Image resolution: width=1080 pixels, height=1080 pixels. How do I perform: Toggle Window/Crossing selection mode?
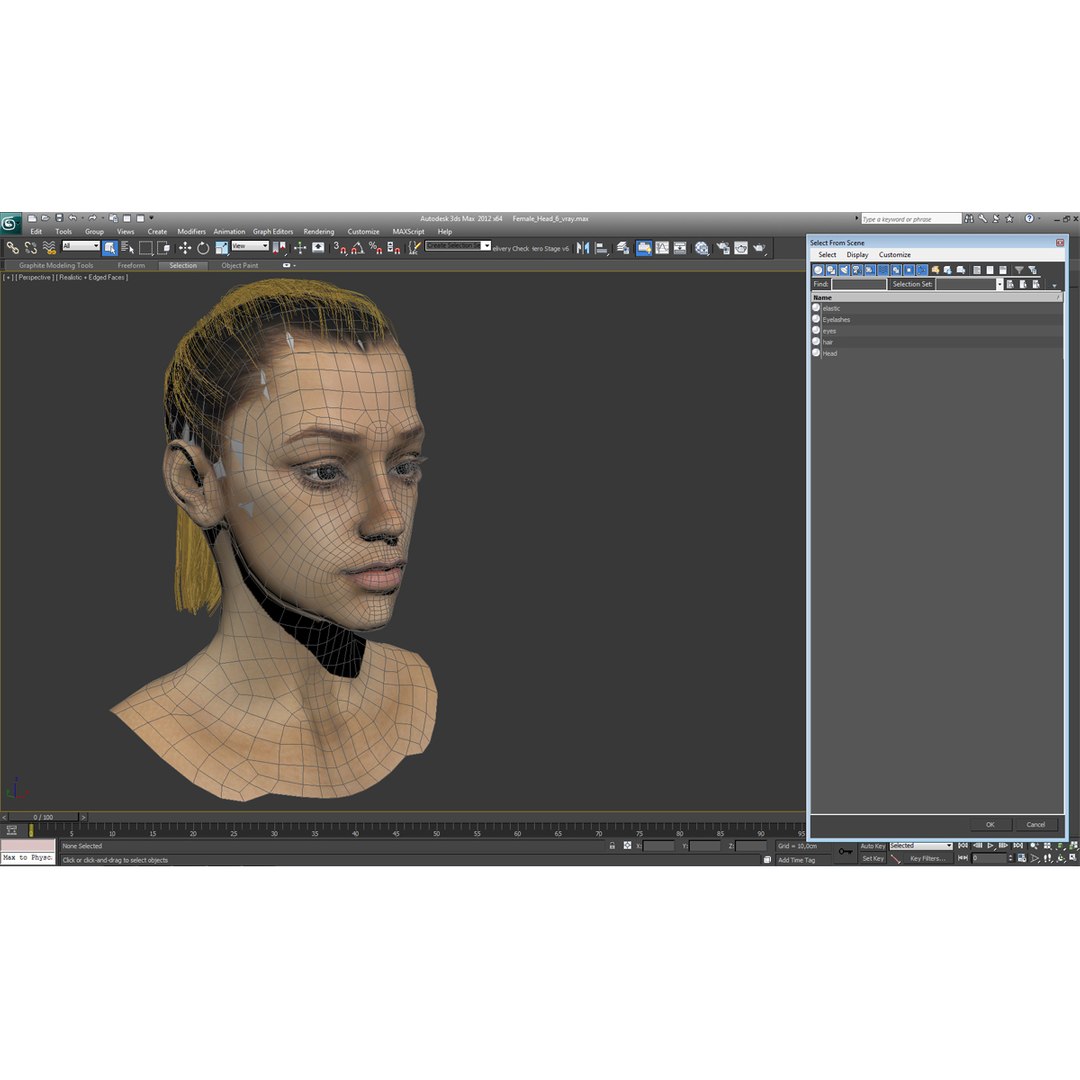(163, 248)
